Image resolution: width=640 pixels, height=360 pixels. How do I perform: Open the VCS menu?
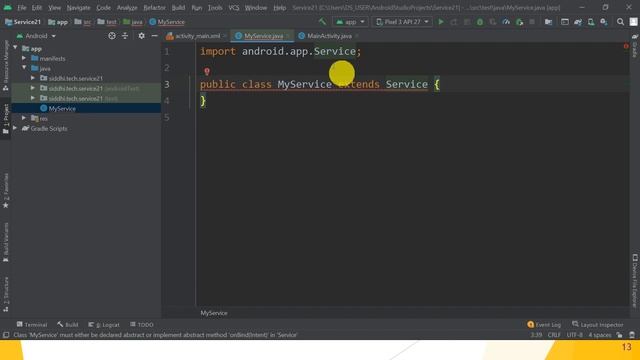click(233, 8)
